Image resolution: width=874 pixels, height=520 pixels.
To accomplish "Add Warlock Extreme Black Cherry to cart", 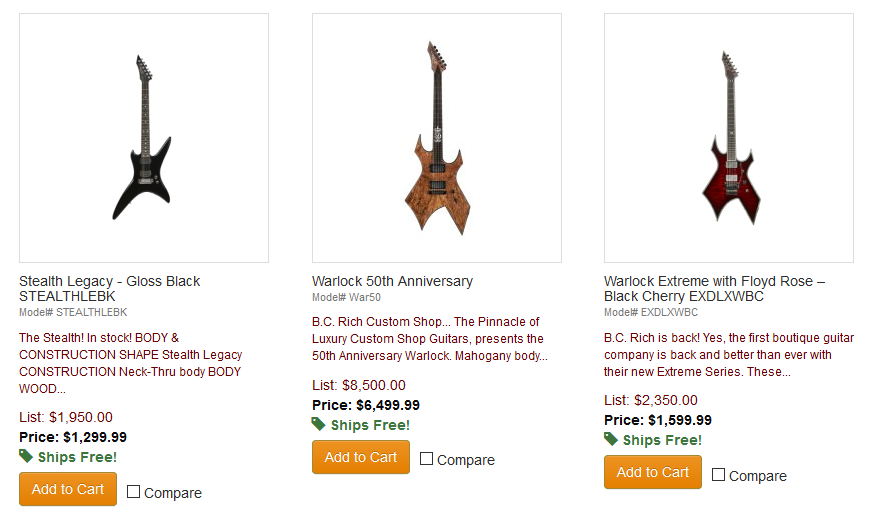I will pyautogui.click(x=653, y=472).
